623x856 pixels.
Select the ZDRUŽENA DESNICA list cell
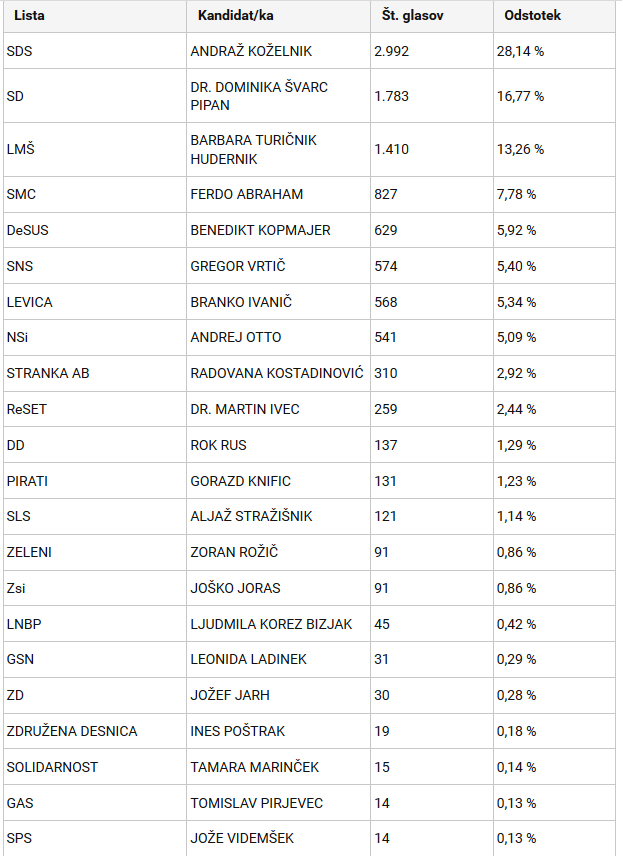coord(94,731)
